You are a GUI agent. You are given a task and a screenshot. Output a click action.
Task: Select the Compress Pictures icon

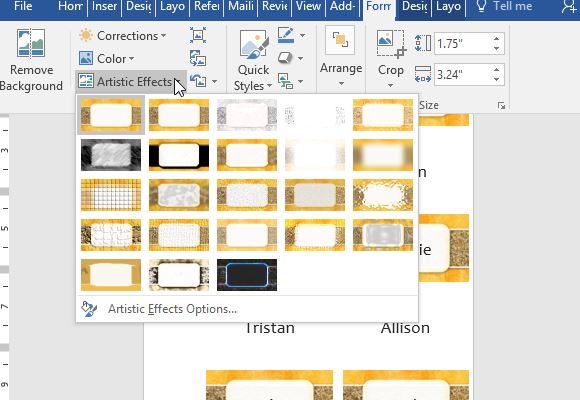point(198,36)
